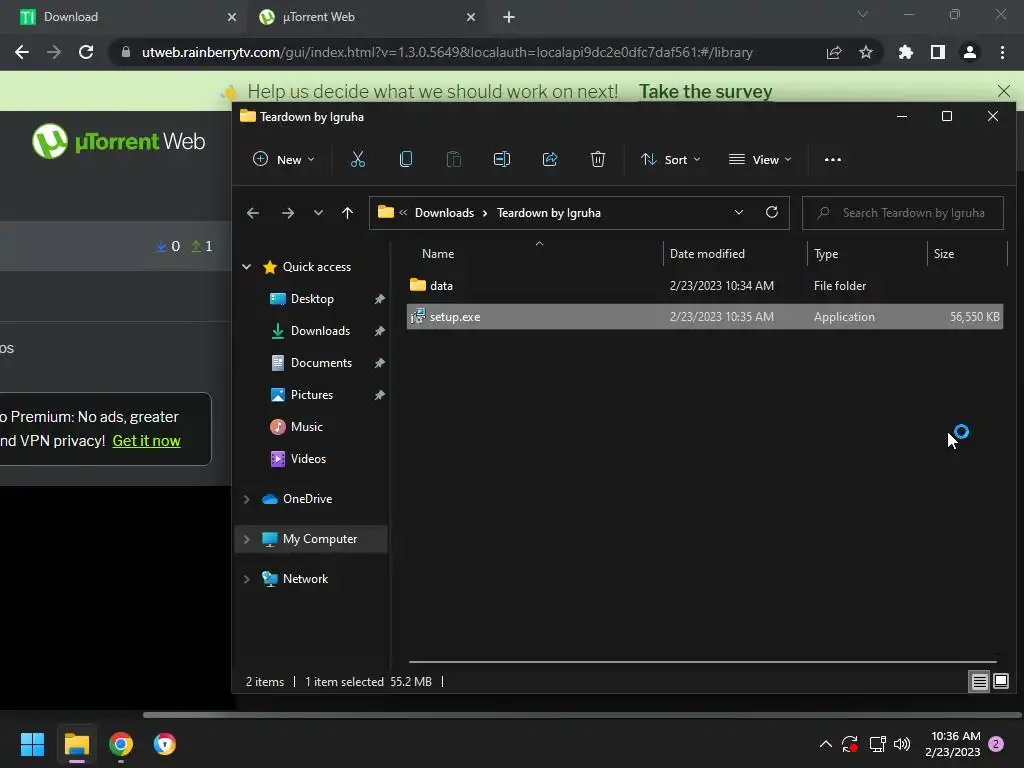The image size is (1024, 768).
Task: Open recent locations dropdown arrow
Action: click(318, 213)
